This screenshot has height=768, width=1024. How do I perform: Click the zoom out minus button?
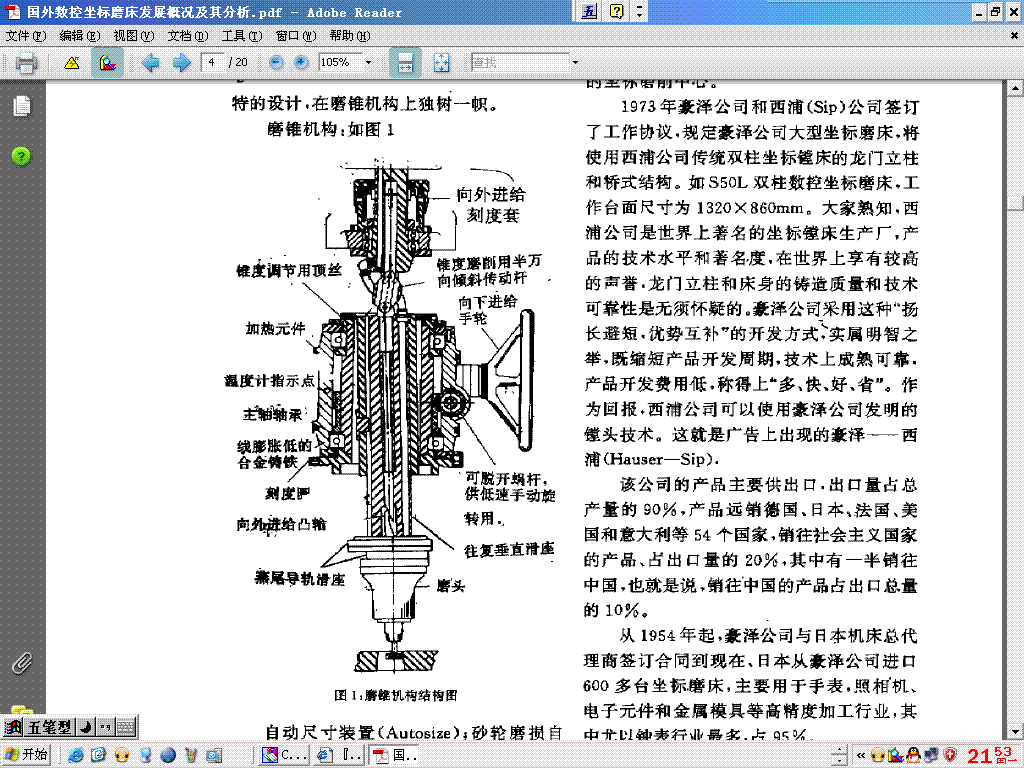pyautogui.click(x=276, y=62)
